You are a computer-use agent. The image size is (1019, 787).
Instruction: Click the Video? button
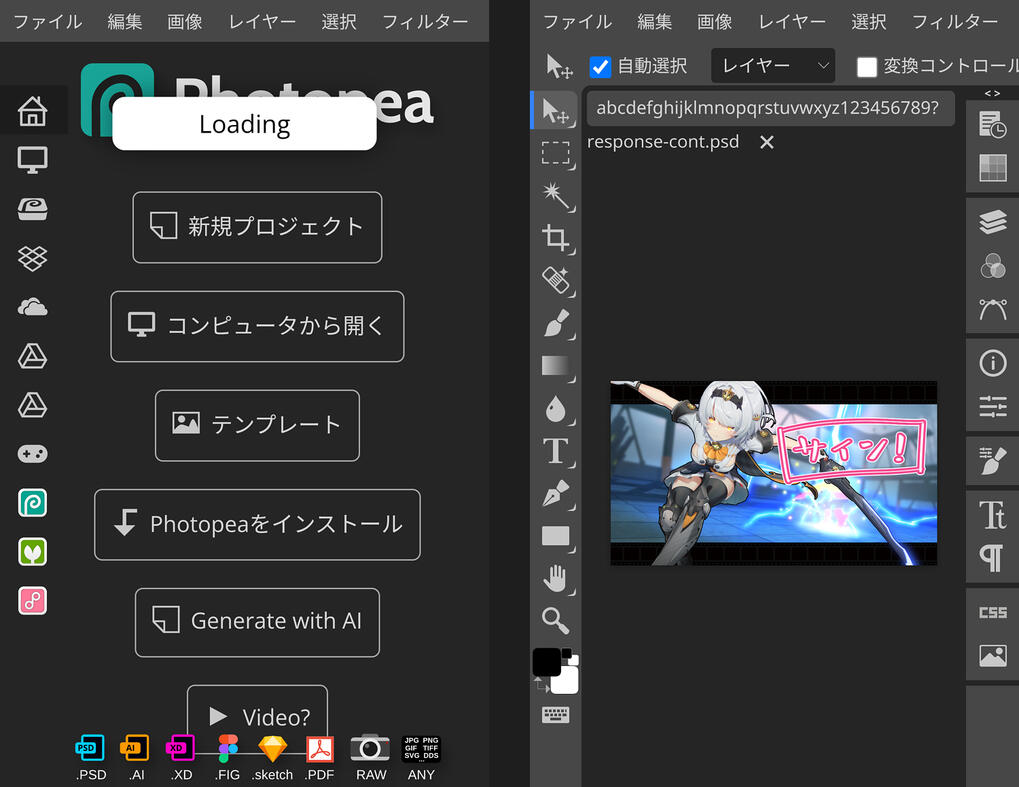[257, 717]
